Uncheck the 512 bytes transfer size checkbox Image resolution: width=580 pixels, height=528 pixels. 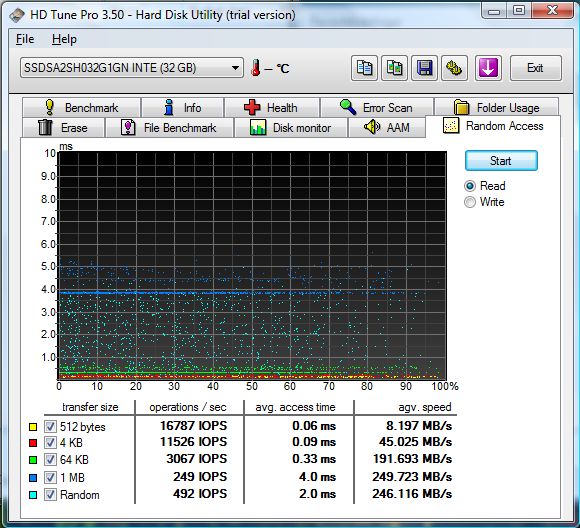coord(50,427)
